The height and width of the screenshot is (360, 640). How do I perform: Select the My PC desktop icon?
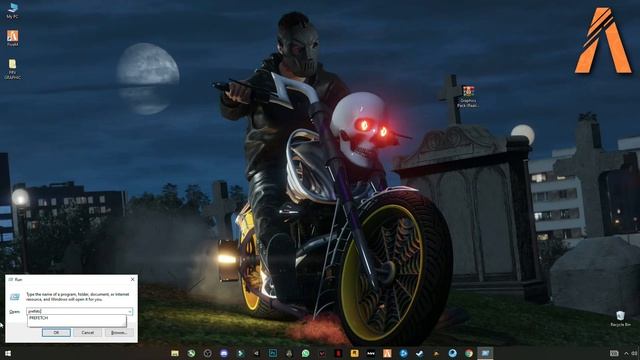point(12,11)
